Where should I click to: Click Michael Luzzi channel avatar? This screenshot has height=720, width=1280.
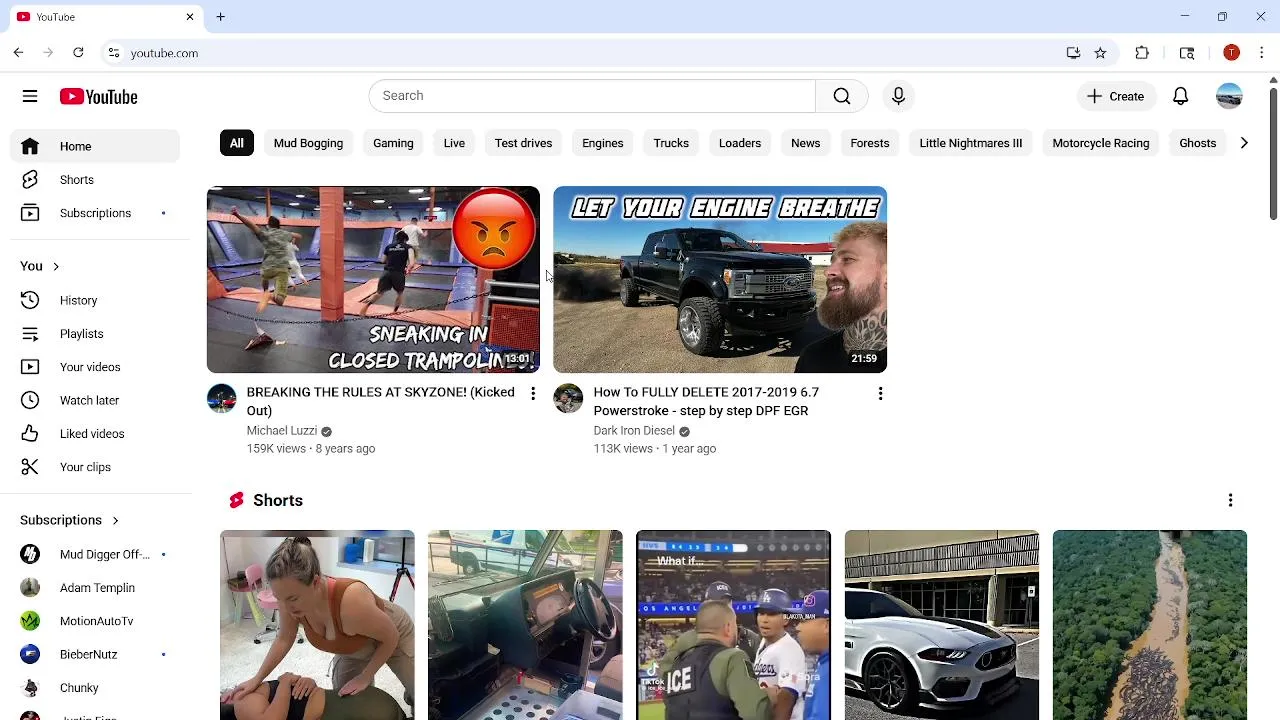click(221, 398)
